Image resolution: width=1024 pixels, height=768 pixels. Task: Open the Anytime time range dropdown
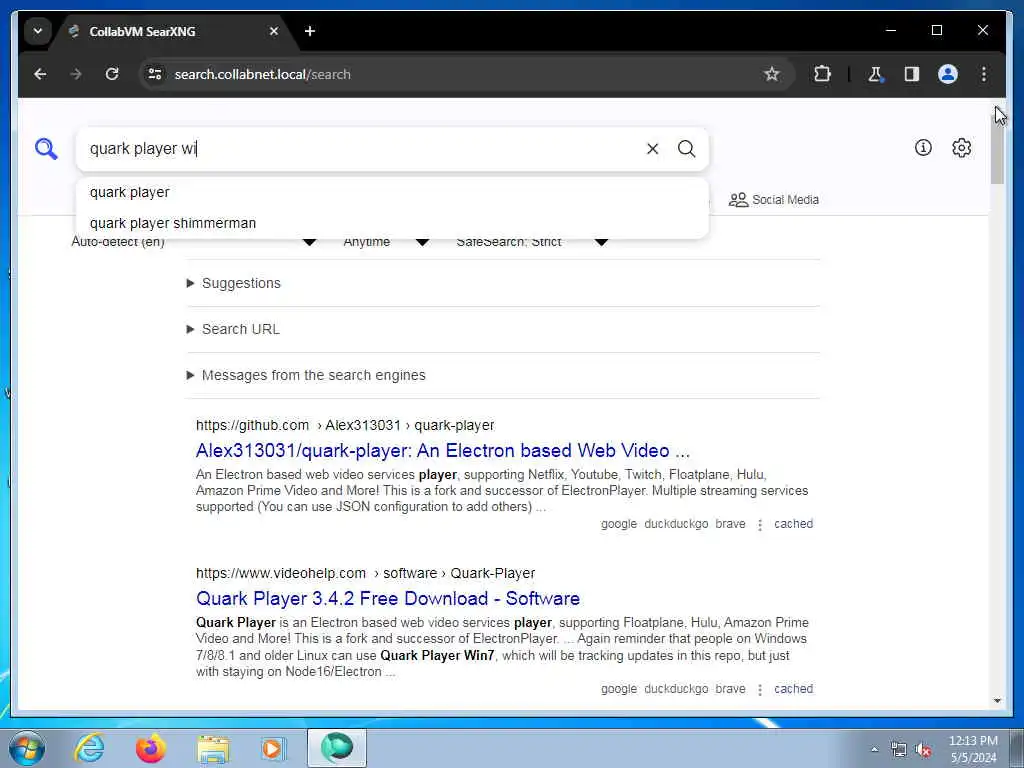pyautogui.click(x=386, y=242)
